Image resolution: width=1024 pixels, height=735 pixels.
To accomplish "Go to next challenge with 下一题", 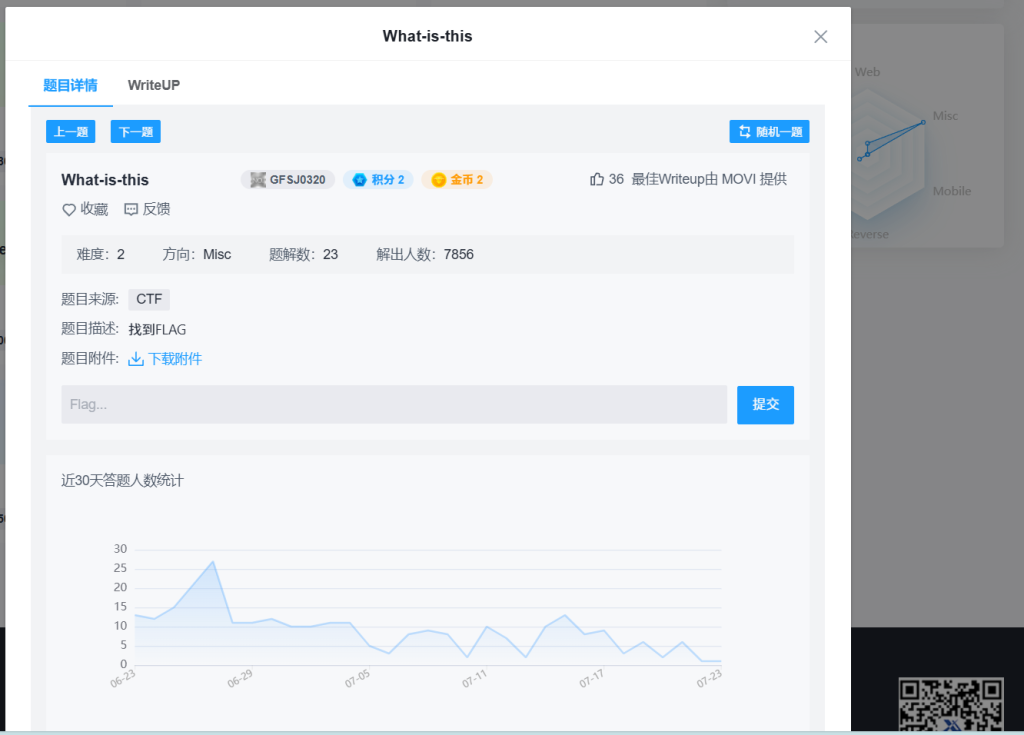I will (x=135, y=132).
